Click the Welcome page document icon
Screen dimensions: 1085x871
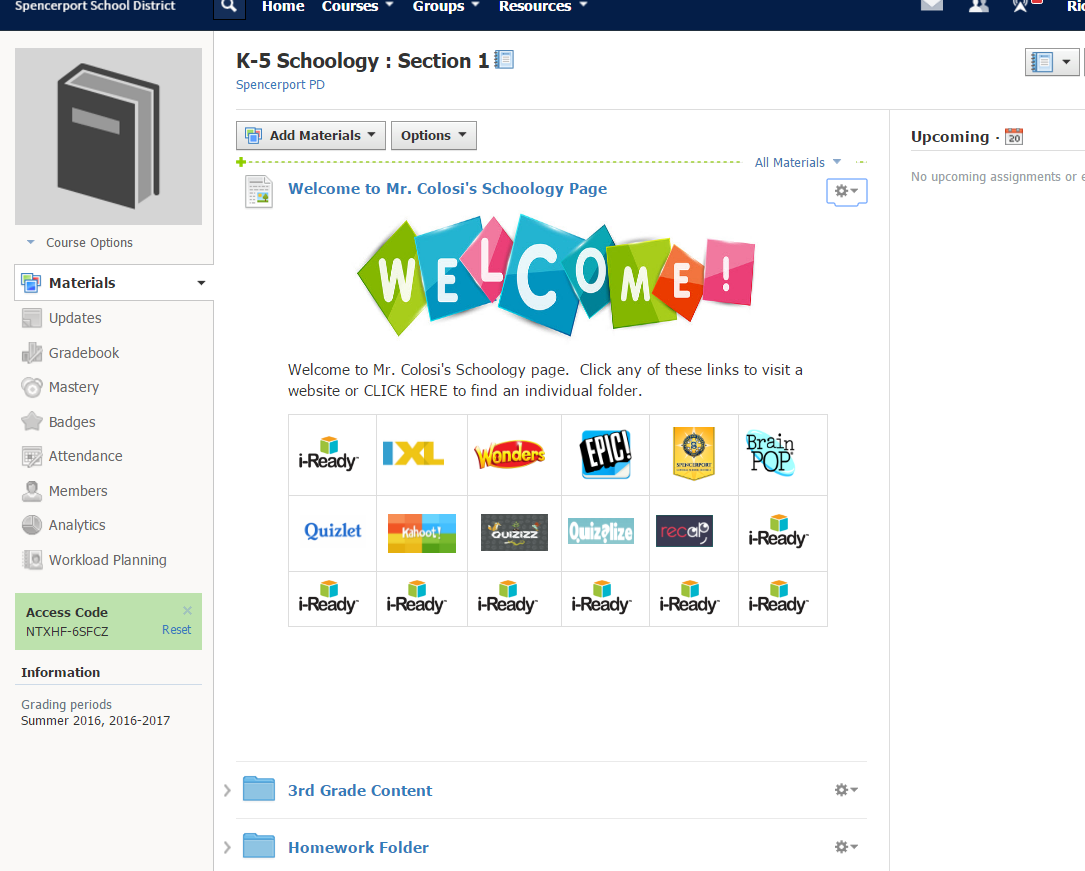pyautogui.click(x=259, y=191)
